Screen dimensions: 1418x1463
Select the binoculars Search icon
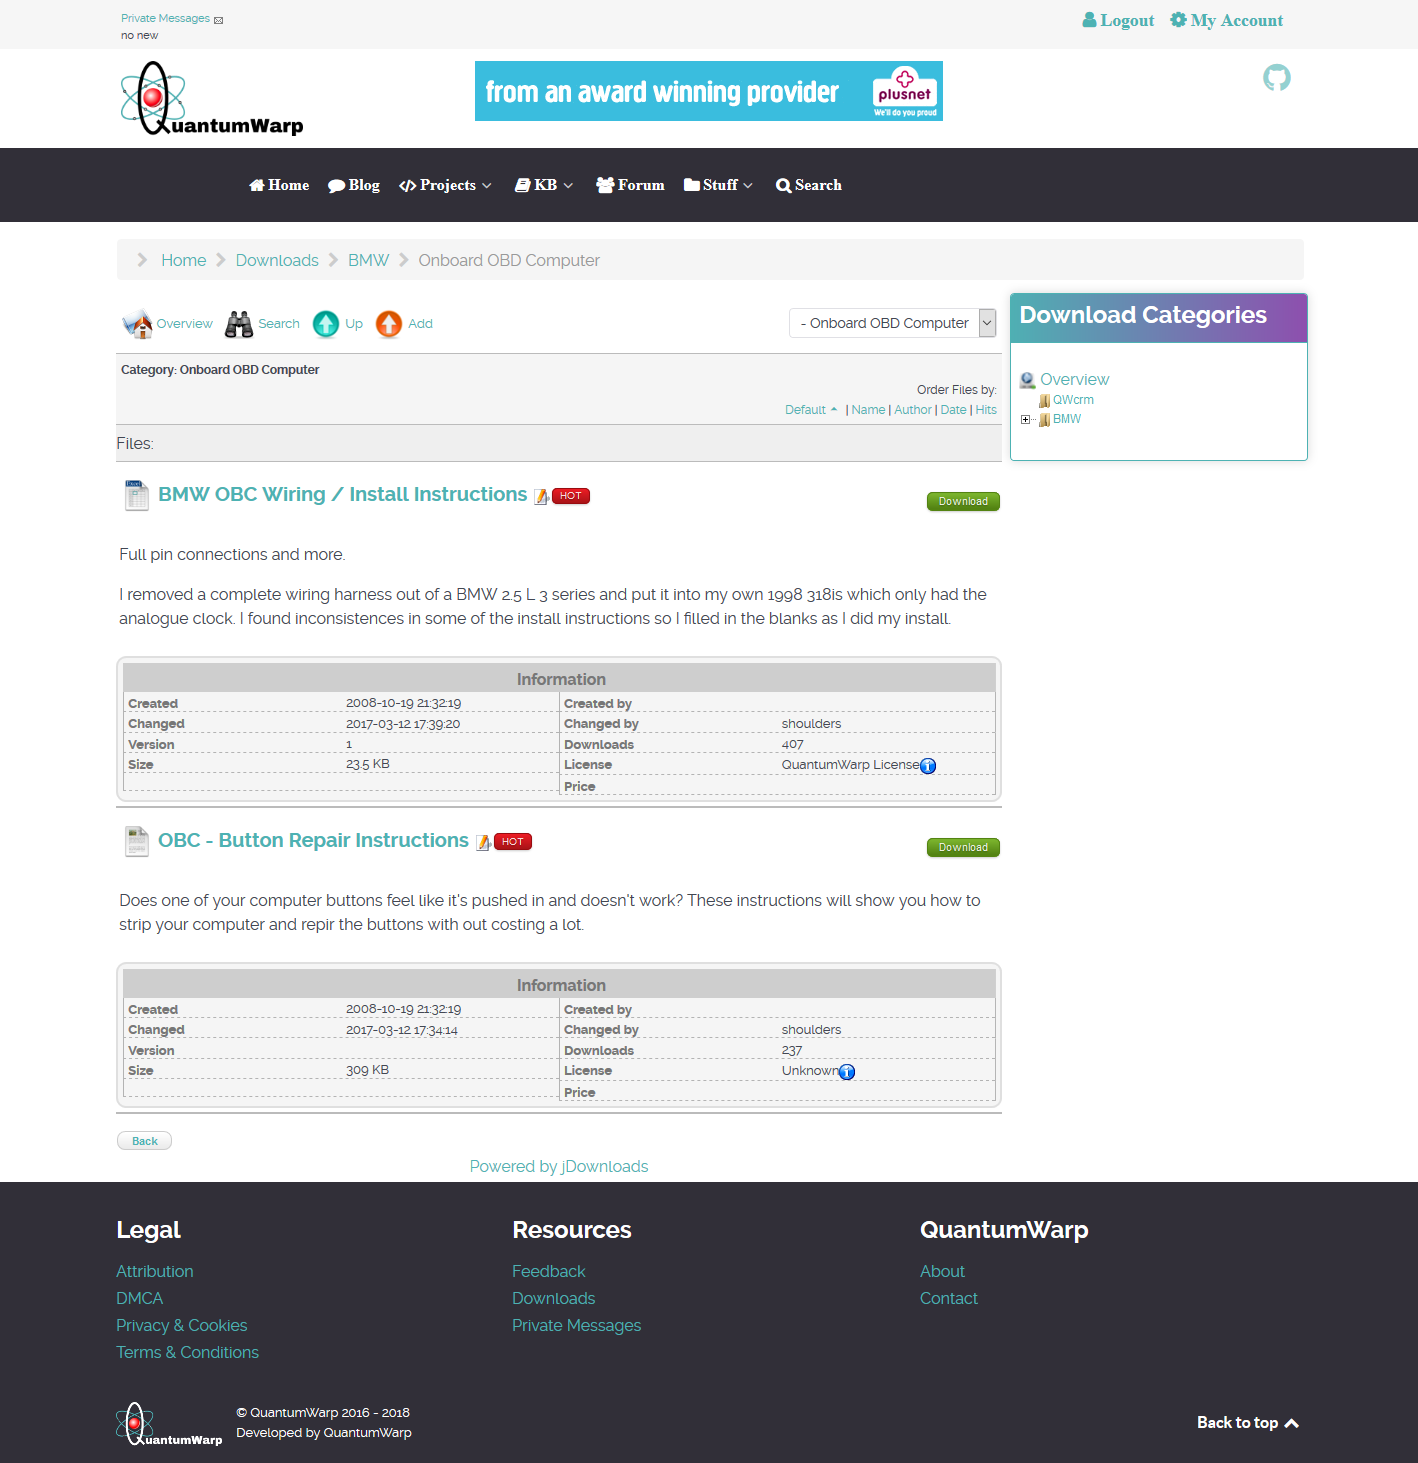(x=239, y=323)
